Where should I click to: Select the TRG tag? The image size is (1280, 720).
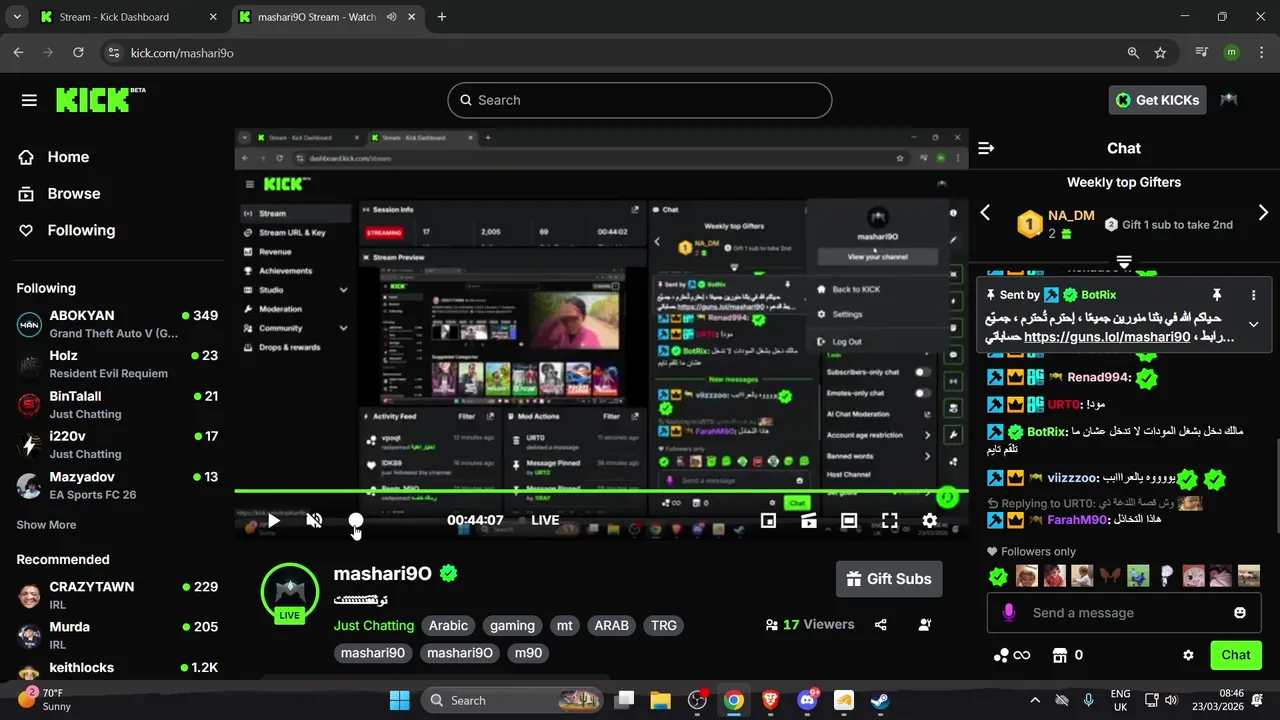coord(664,626)
